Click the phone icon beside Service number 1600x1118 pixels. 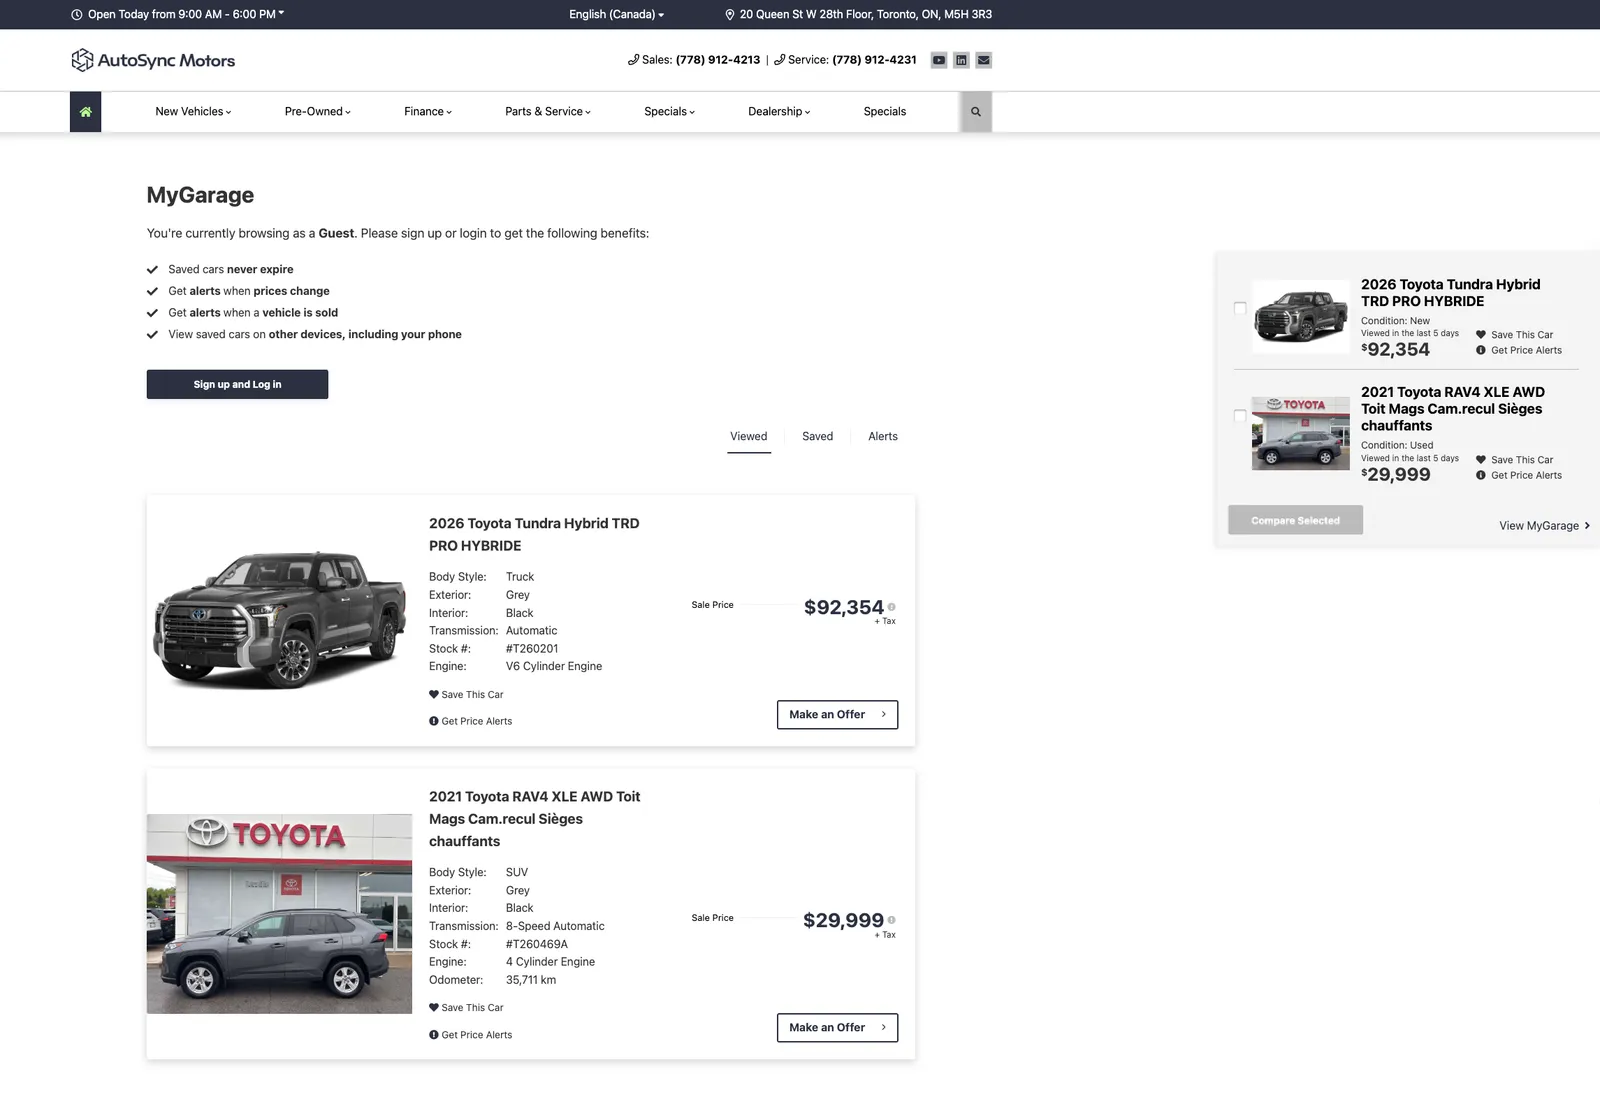[x=779, y=60]
